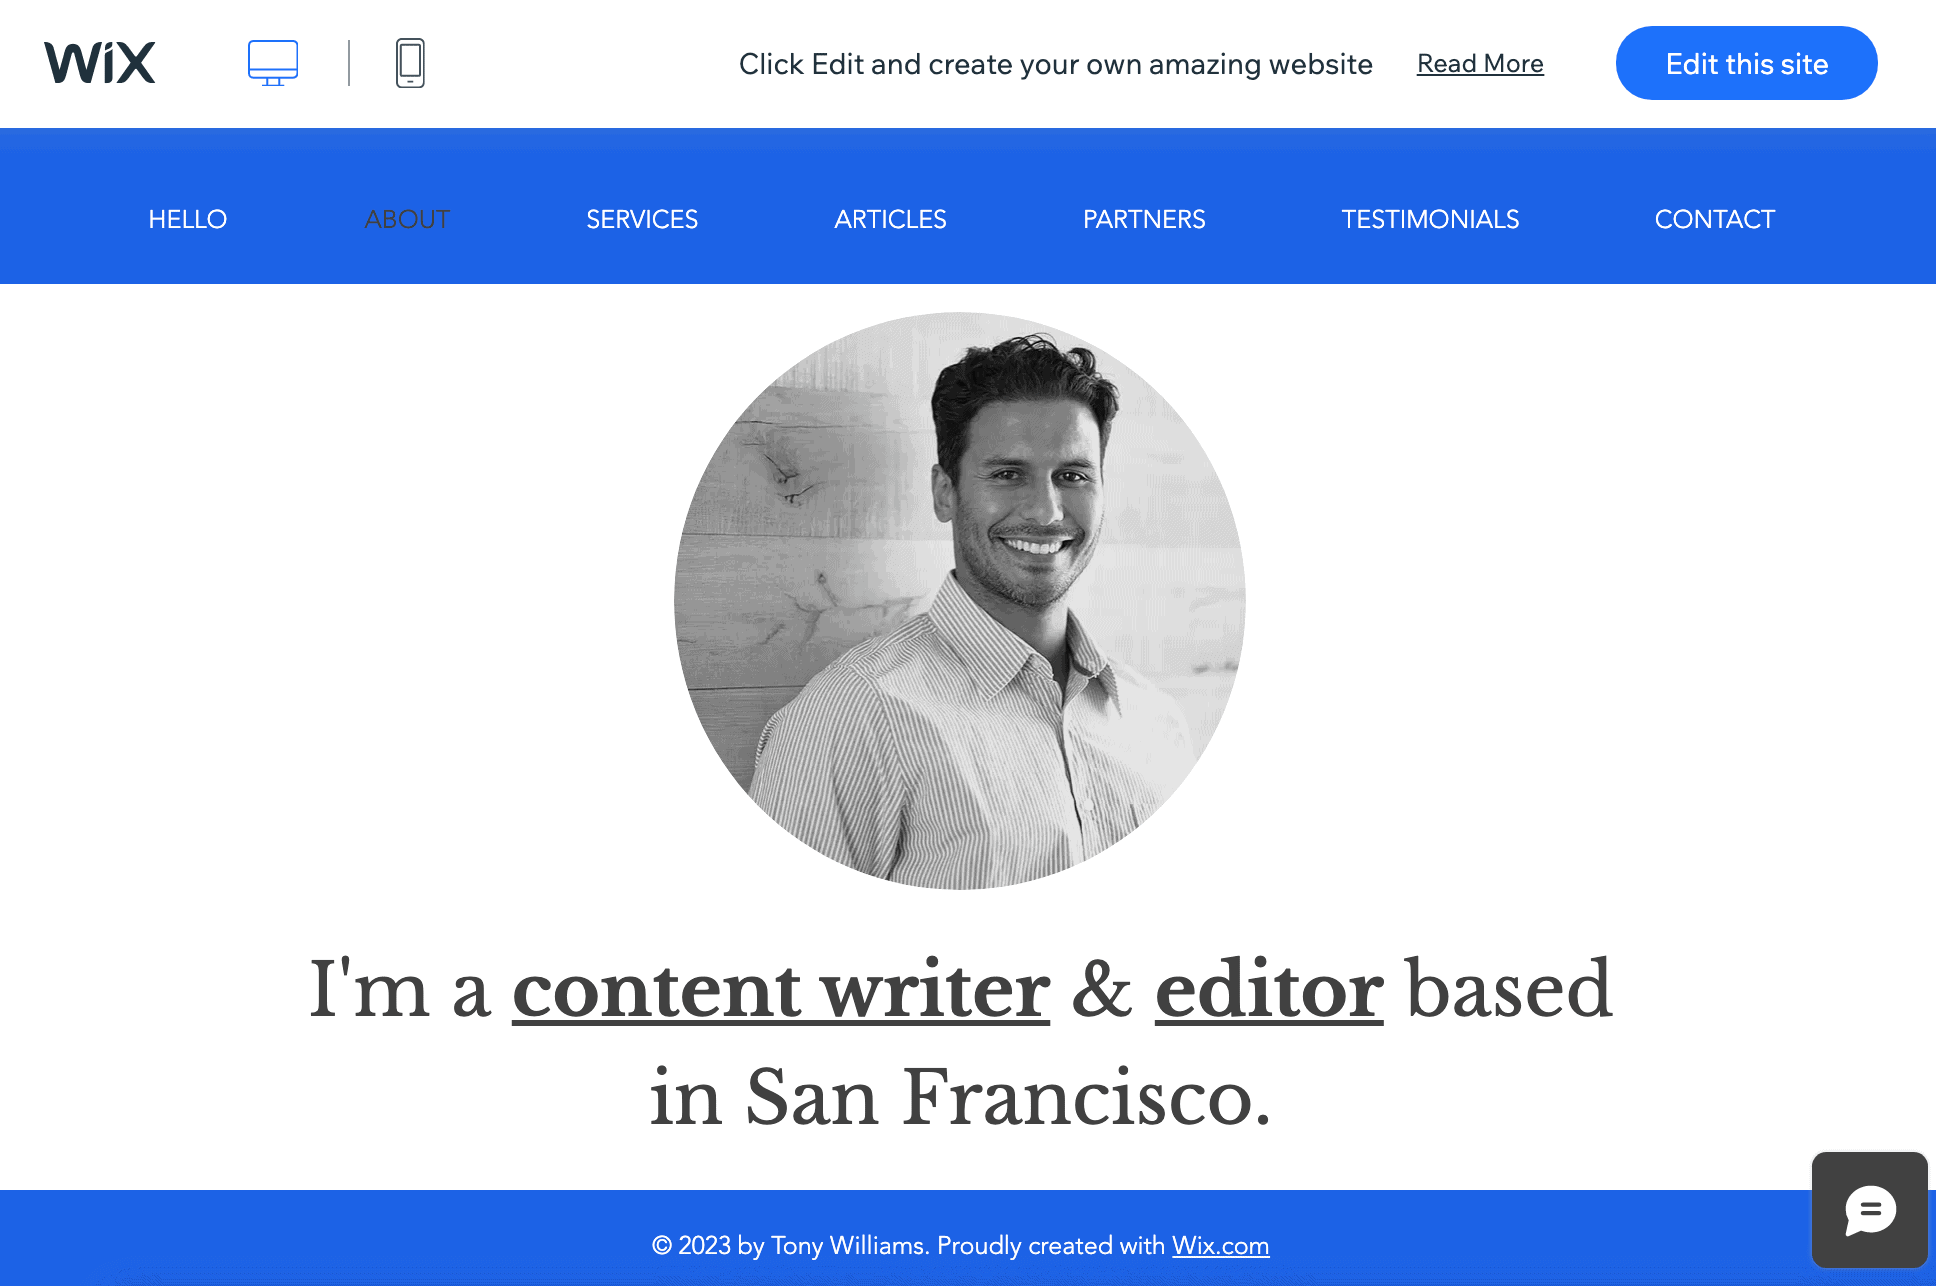Open ARTICLES in navigation bar
Screen dimensions: 1936x1286
(890, 219)
